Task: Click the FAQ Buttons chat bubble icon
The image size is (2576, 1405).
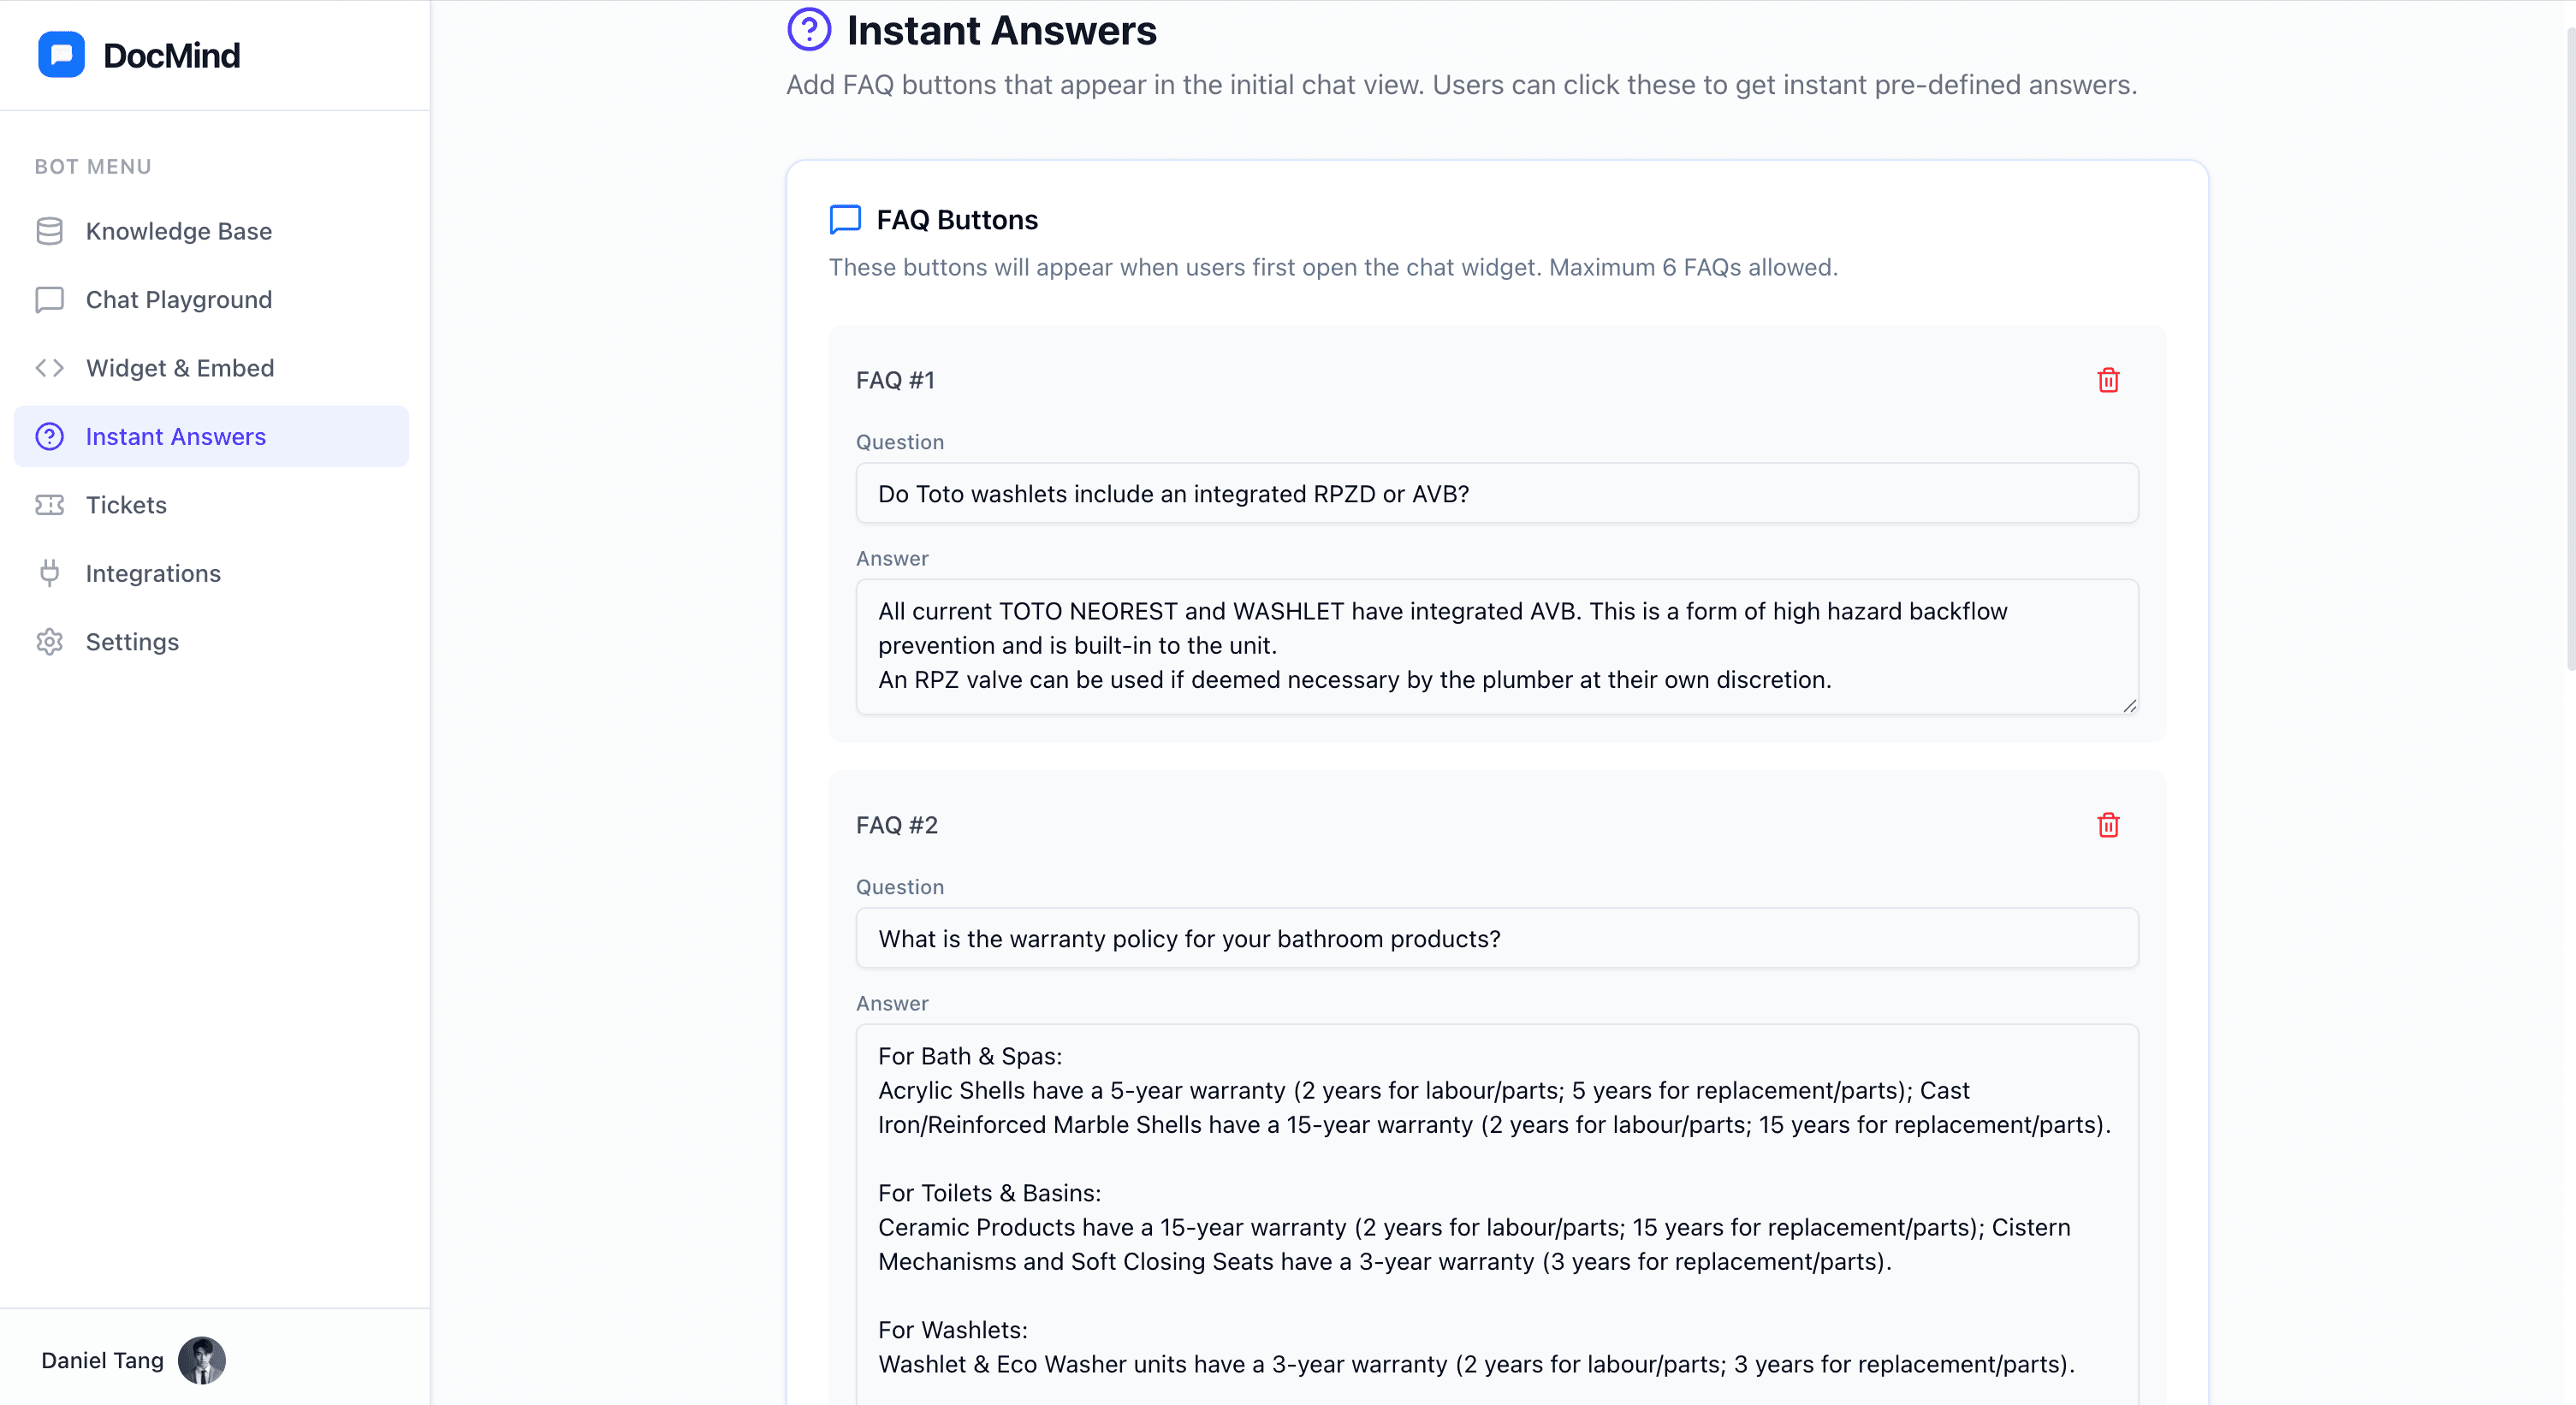Action: tap(845, 219)
